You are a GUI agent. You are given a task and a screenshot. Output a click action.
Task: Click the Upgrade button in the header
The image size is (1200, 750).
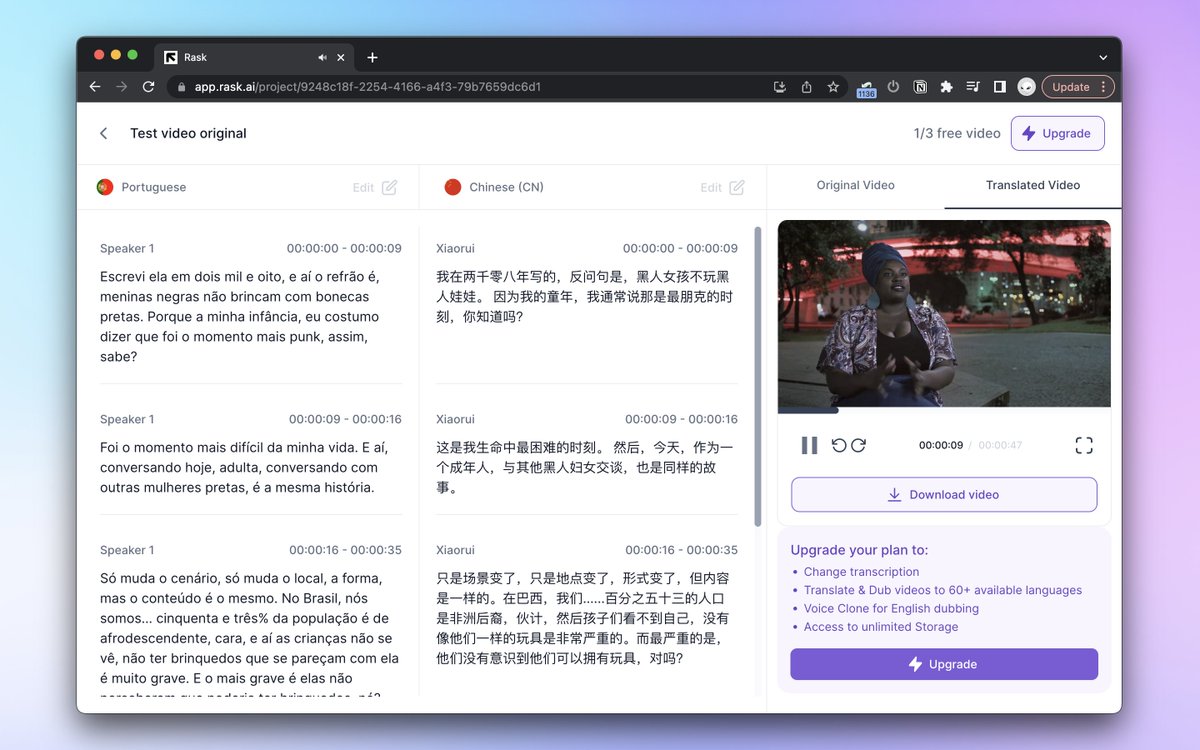[1058, 133]
